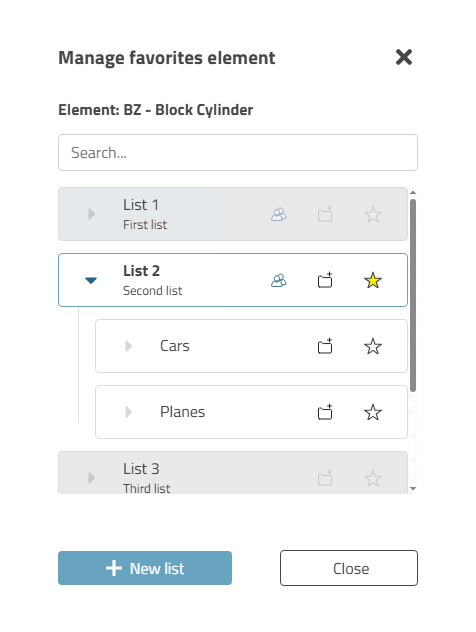Toggle the favorite star for Cars
The image size is (476, 632).
[373, 346]
